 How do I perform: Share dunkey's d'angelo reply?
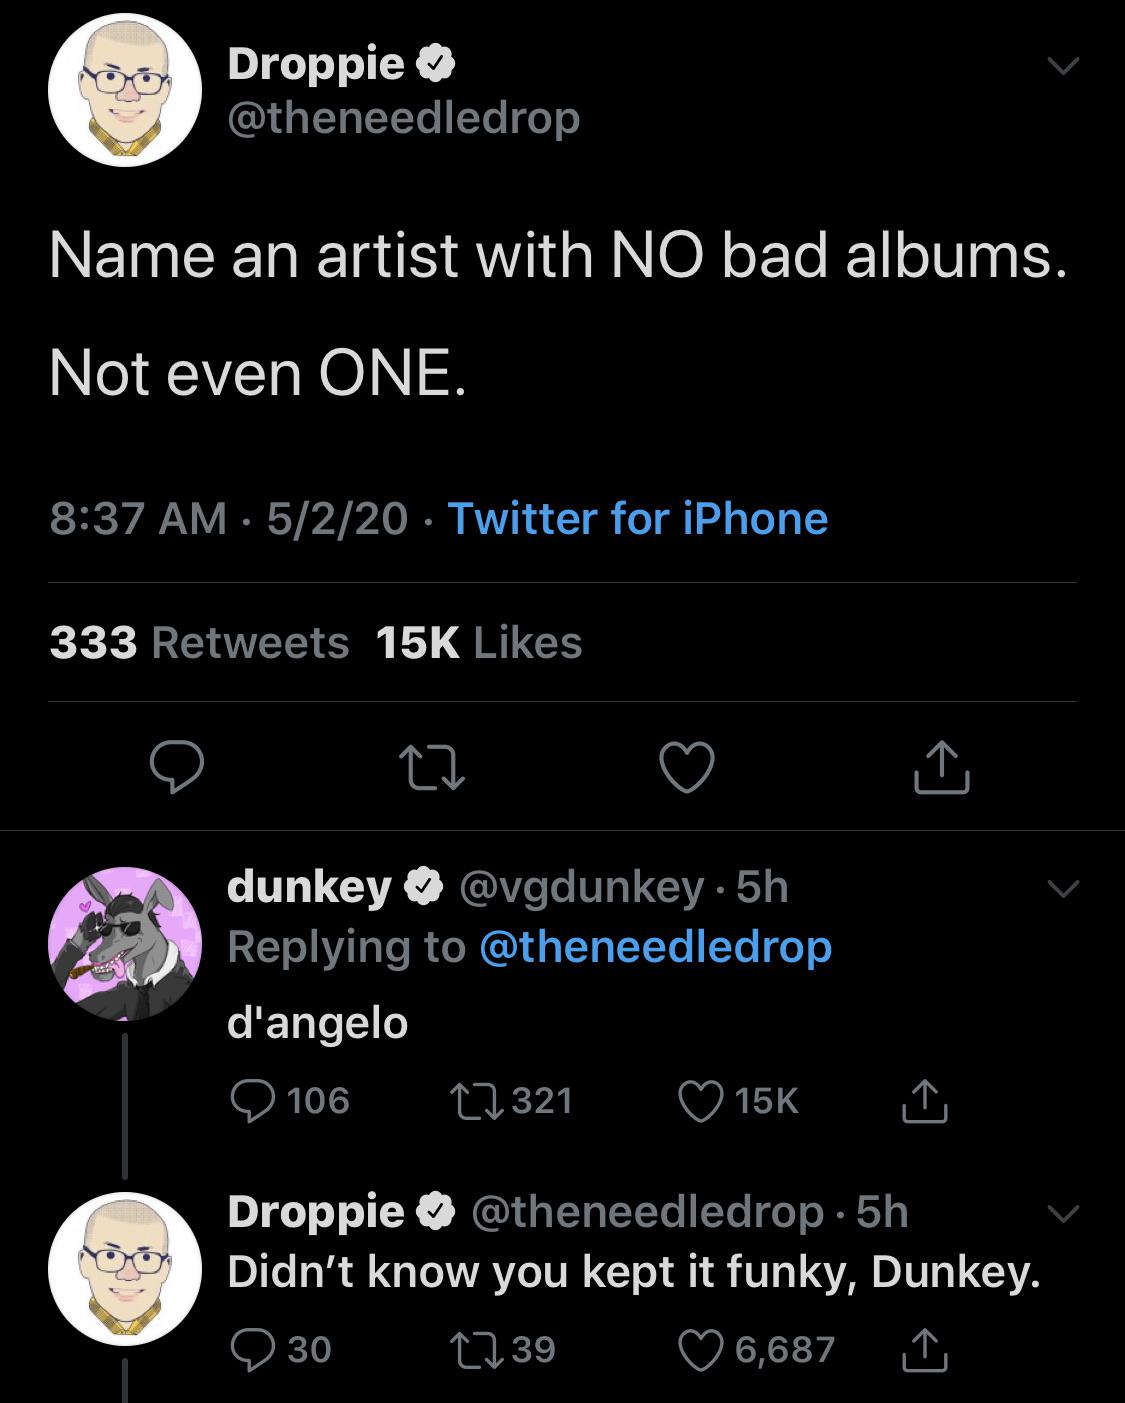pos(925,1100)
